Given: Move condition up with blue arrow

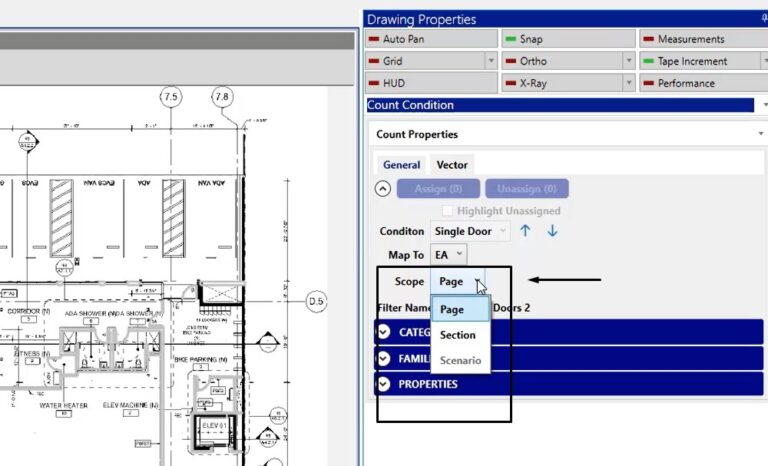Looking at the screenshot, I should click(525, 231).
